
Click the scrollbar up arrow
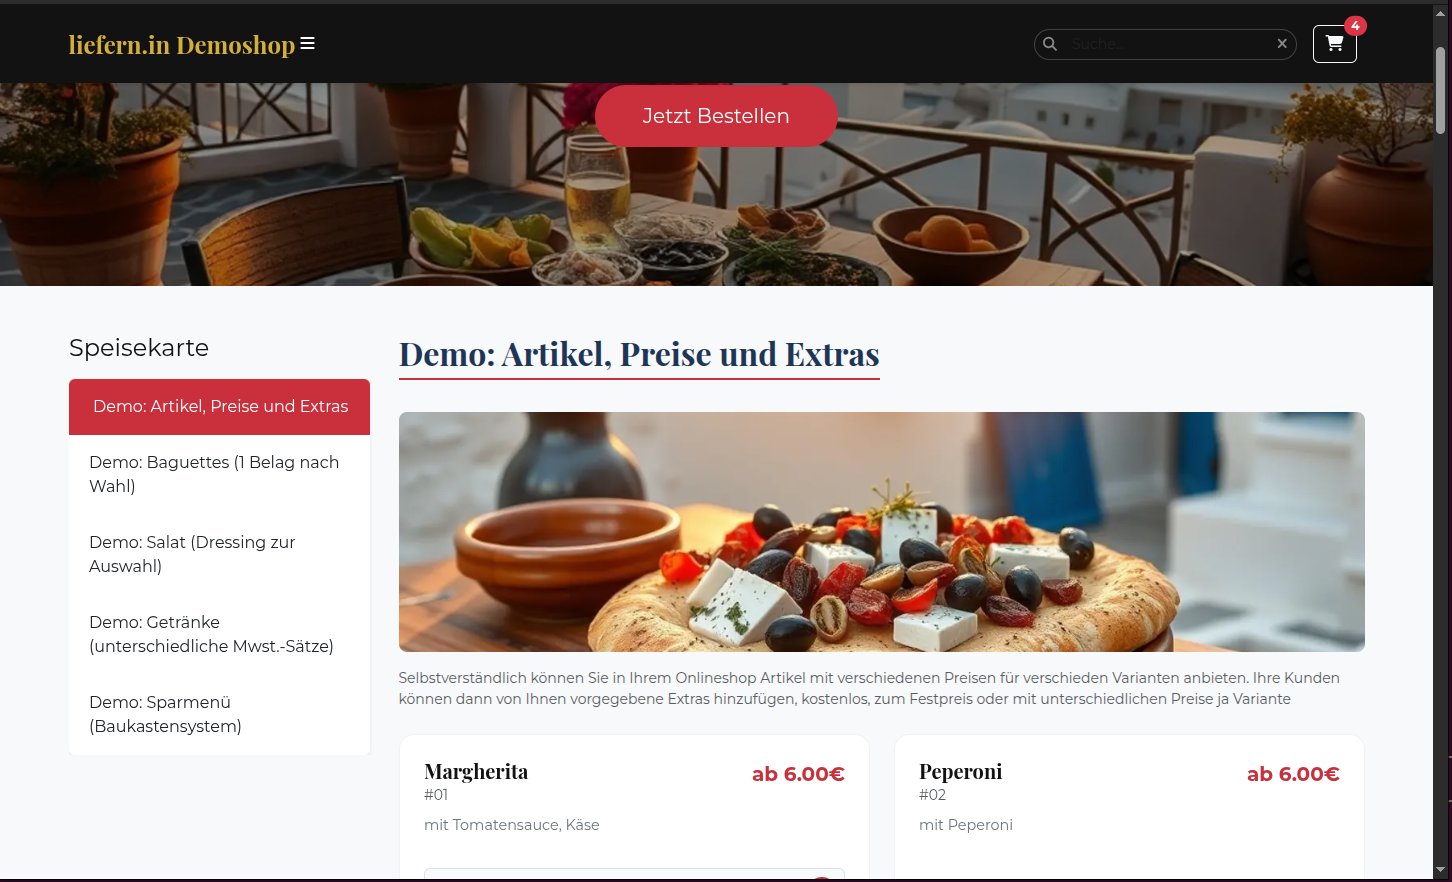(x=1441, y=14)
